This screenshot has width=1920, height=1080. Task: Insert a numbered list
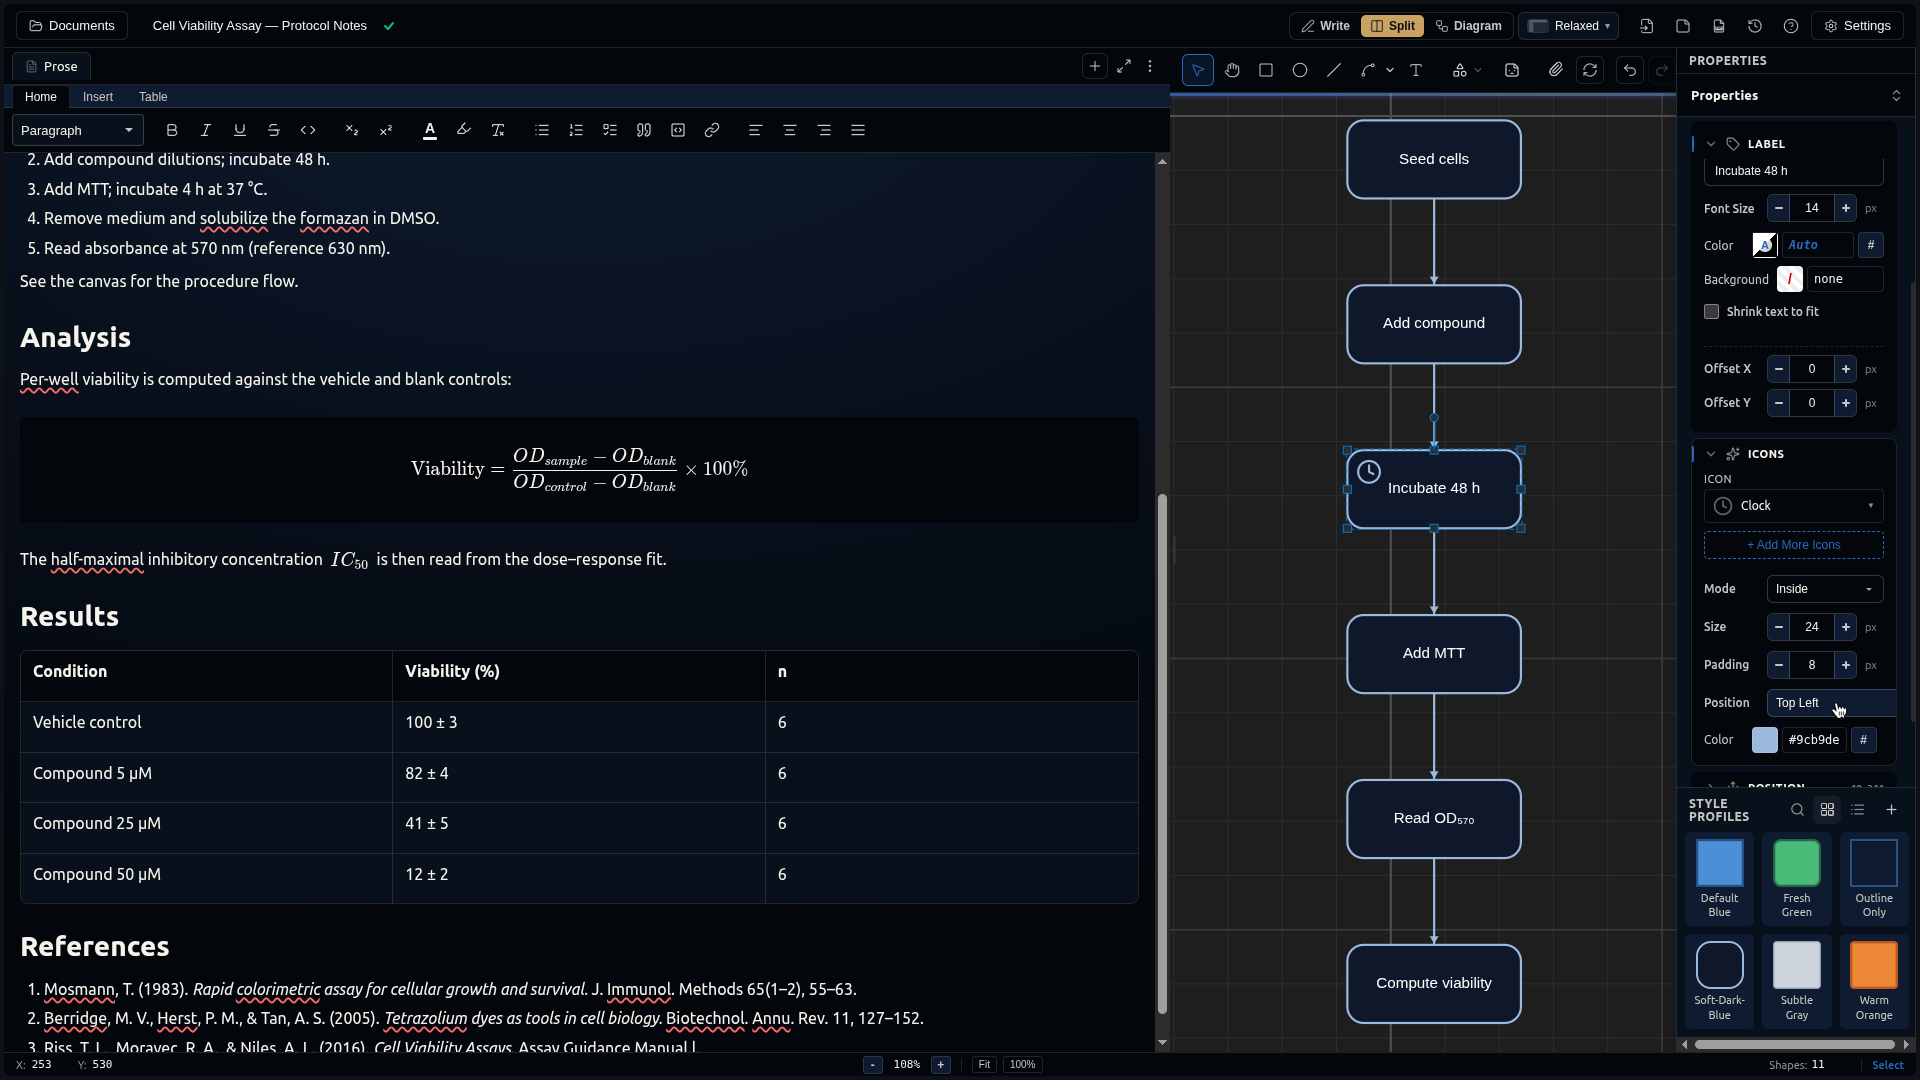(x=576, y=130)
